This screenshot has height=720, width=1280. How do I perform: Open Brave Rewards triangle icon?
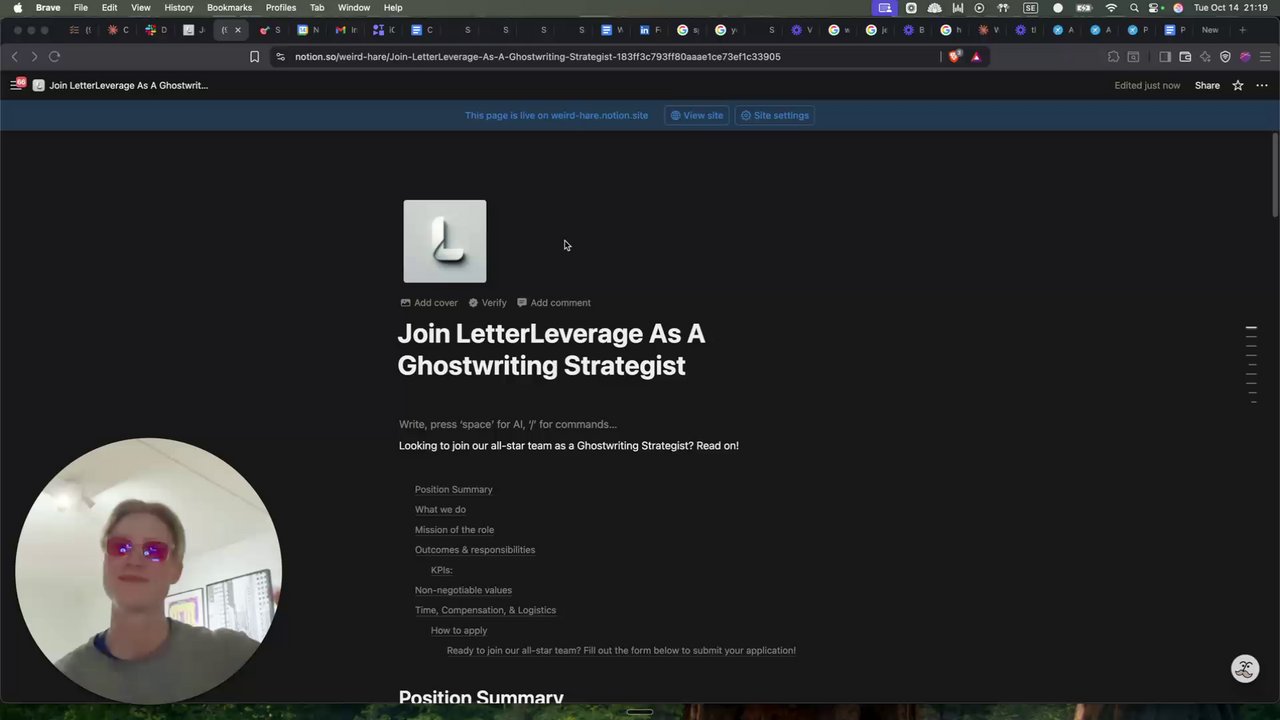[976, 57]
